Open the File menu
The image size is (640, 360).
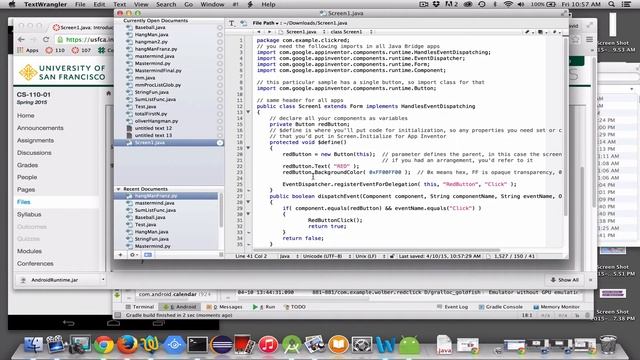[80, 4]
